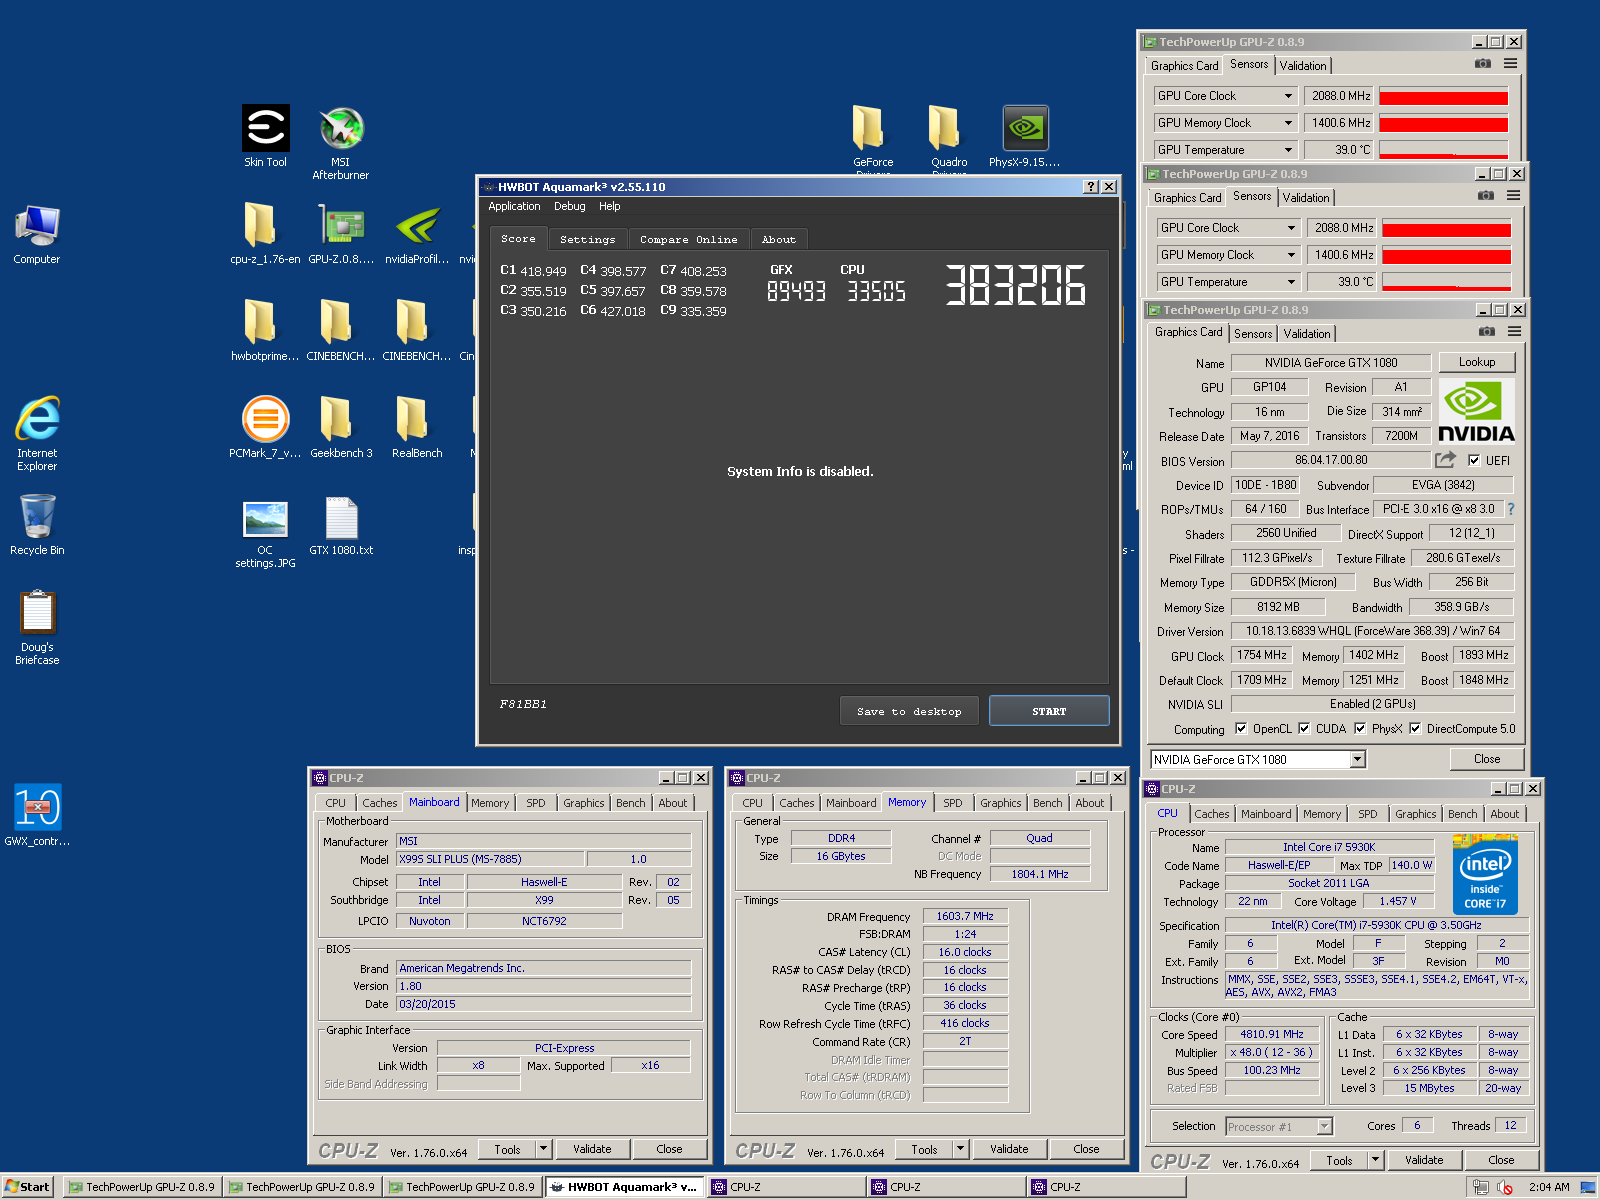Click GPU Memory Clock red graph in second GPU-Z

[1447, 255]
